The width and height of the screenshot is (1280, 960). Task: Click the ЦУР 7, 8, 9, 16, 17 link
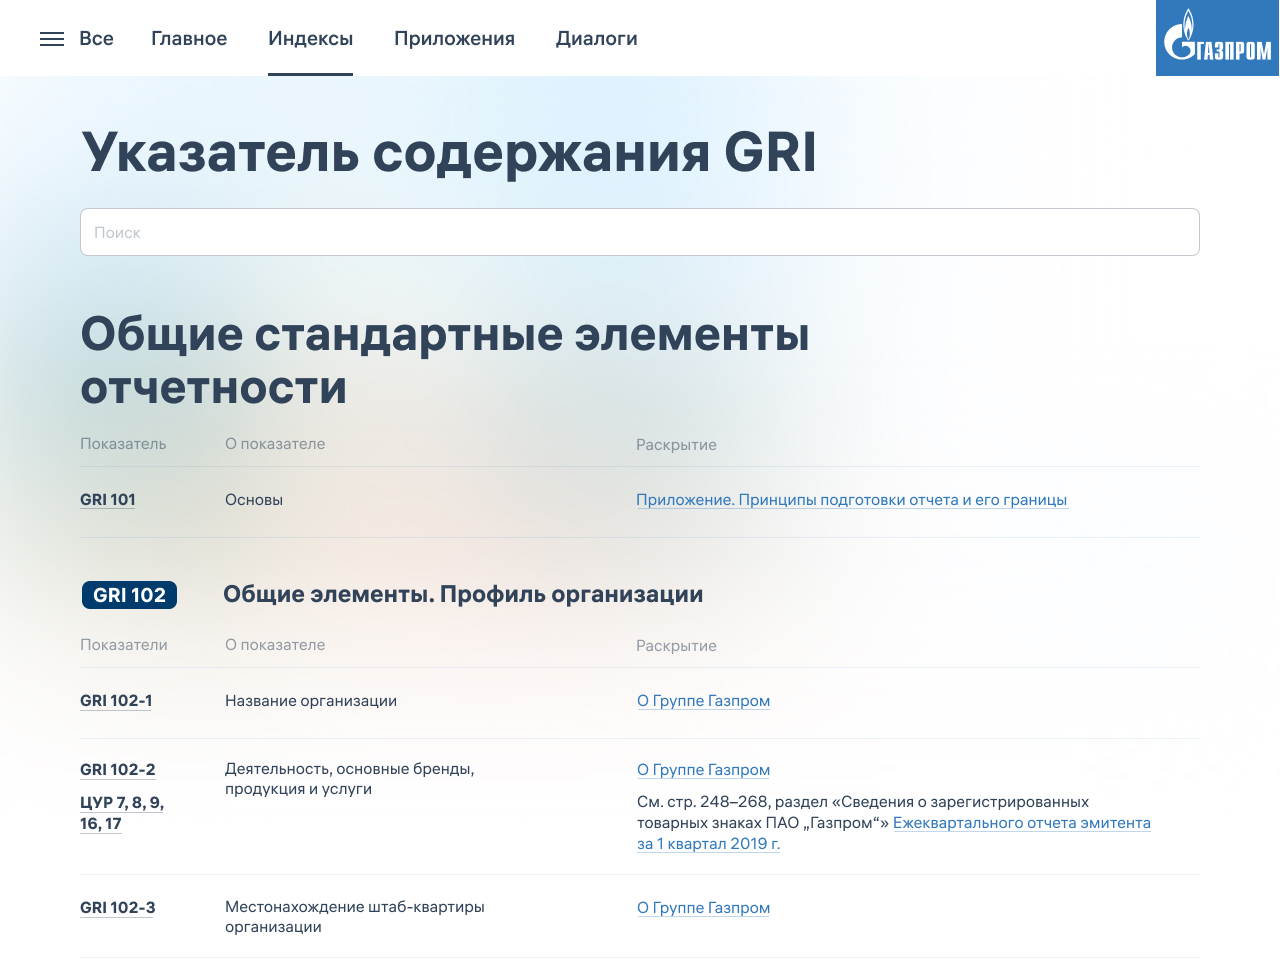tap(121, 813)
